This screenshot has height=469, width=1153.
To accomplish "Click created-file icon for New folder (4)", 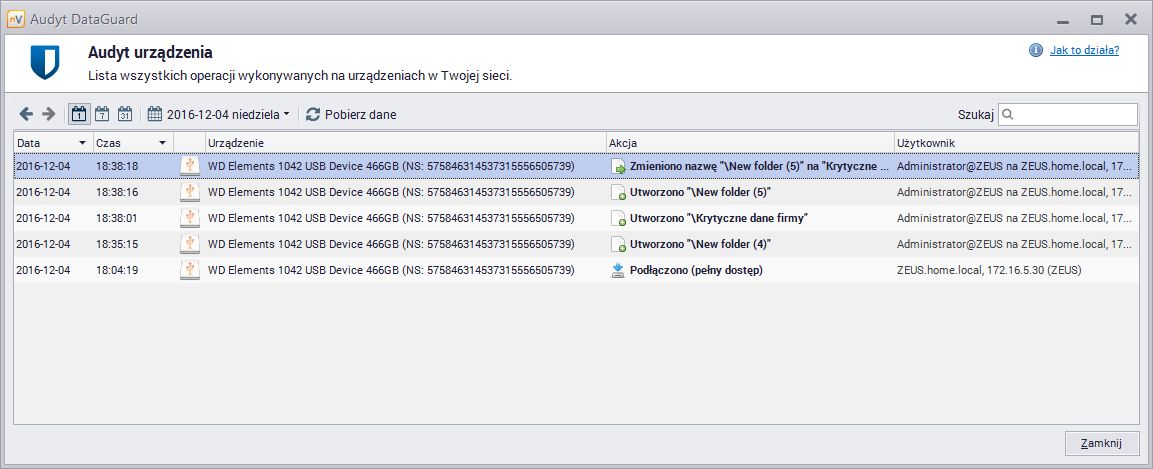I will [618, 243].
